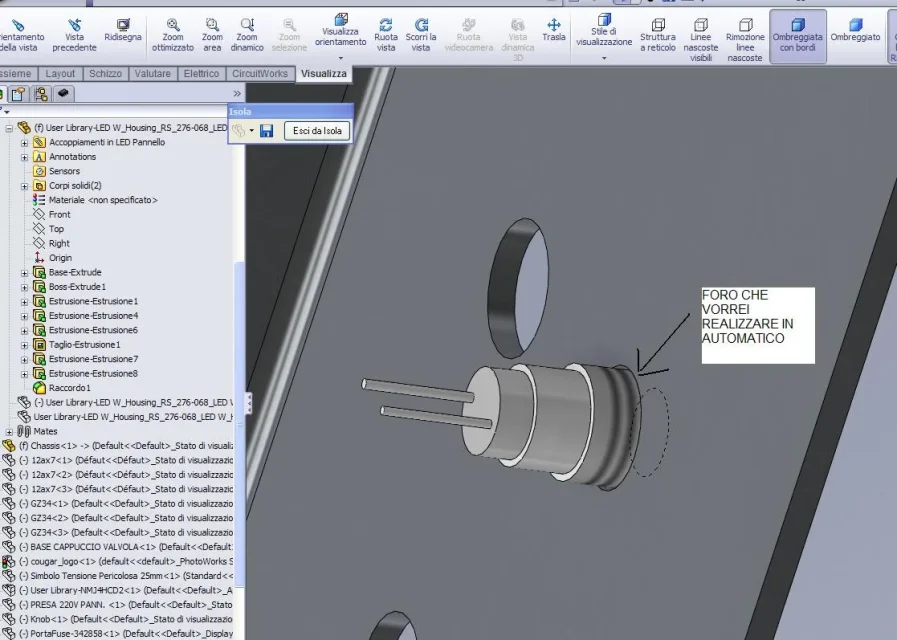Click Esci da Isola button
Screen dimensions: 897x640
(x=317, y=131)
